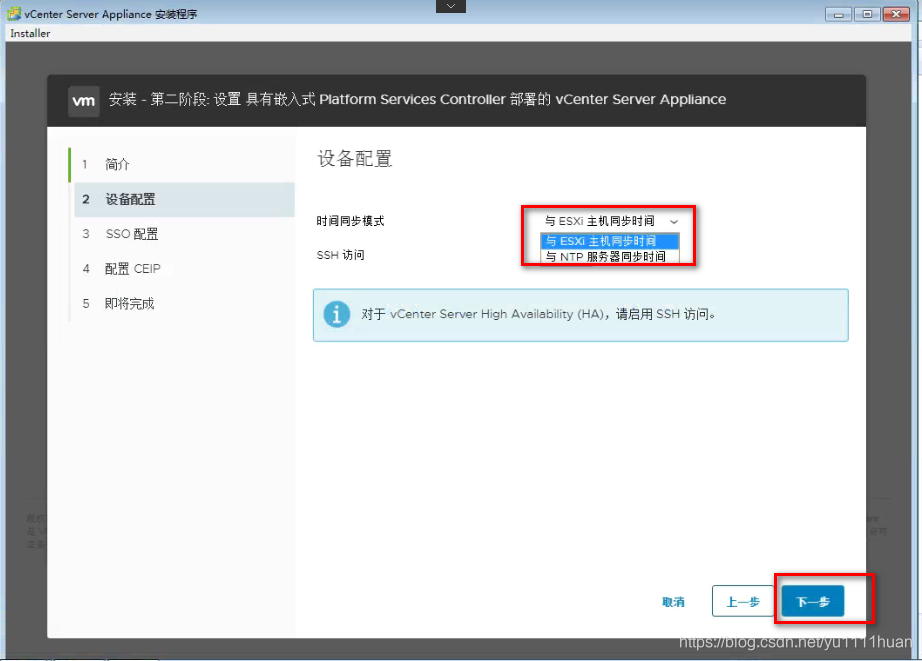Click the time sync dropdown chevron arrow
Image resolution: width=922 pixels, height=661 pixels.
coord(674,222)
